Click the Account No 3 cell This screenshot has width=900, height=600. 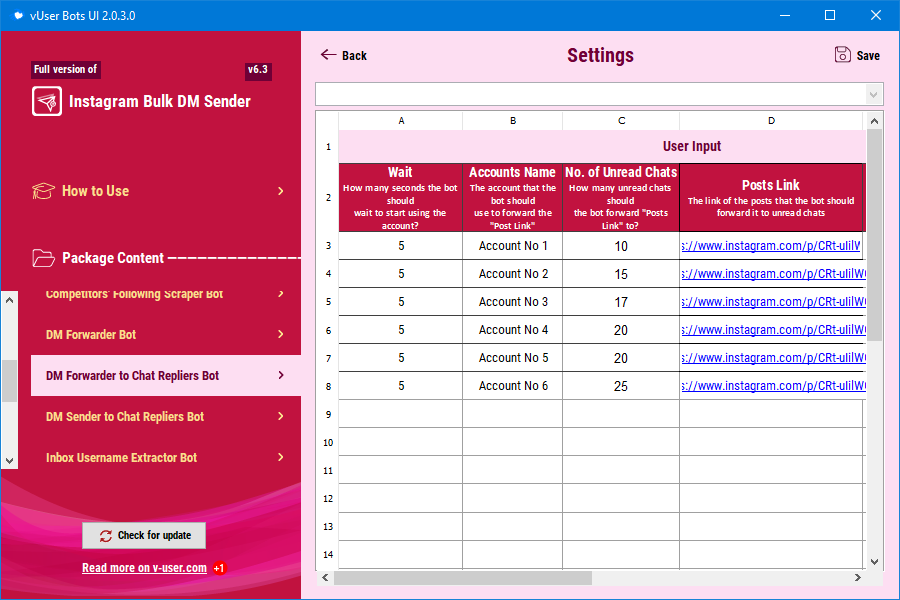pos(513,302)
